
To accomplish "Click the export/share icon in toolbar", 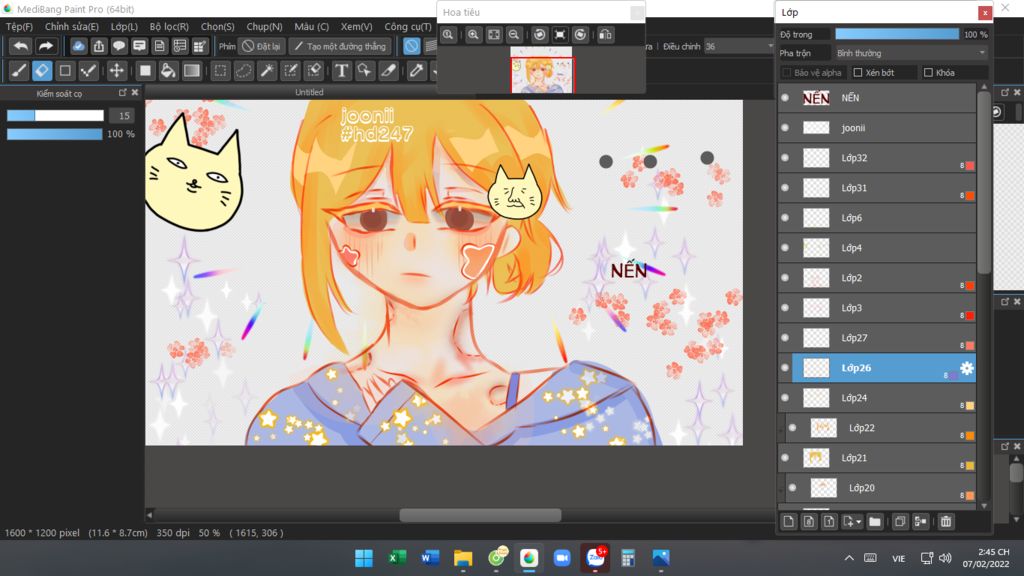I will 99,46.
